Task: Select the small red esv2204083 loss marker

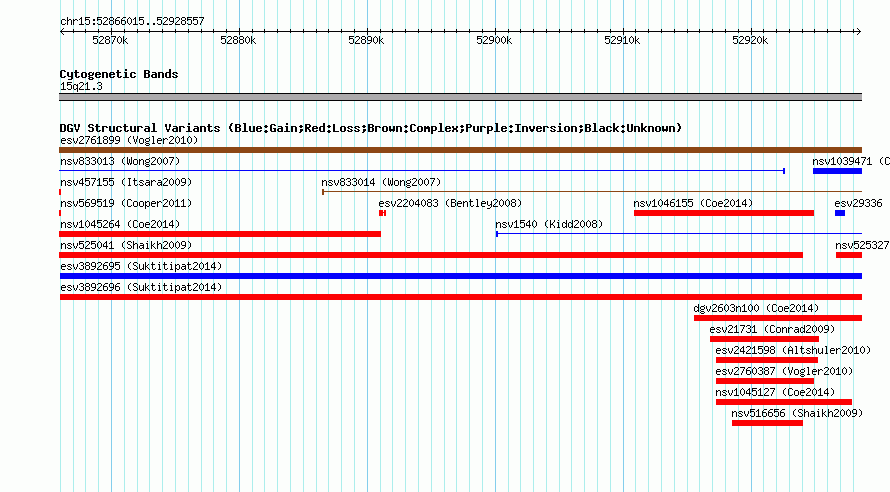Action: point(383,213)
